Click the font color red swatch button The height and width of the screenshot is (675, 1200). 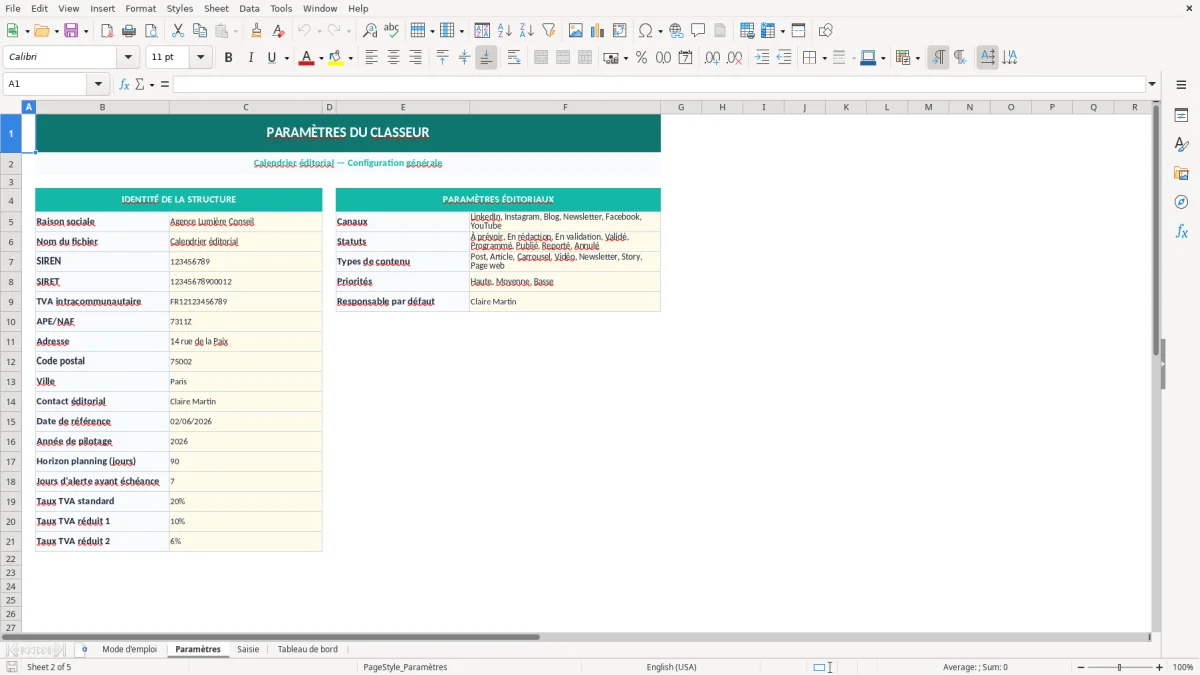(306, 58)
